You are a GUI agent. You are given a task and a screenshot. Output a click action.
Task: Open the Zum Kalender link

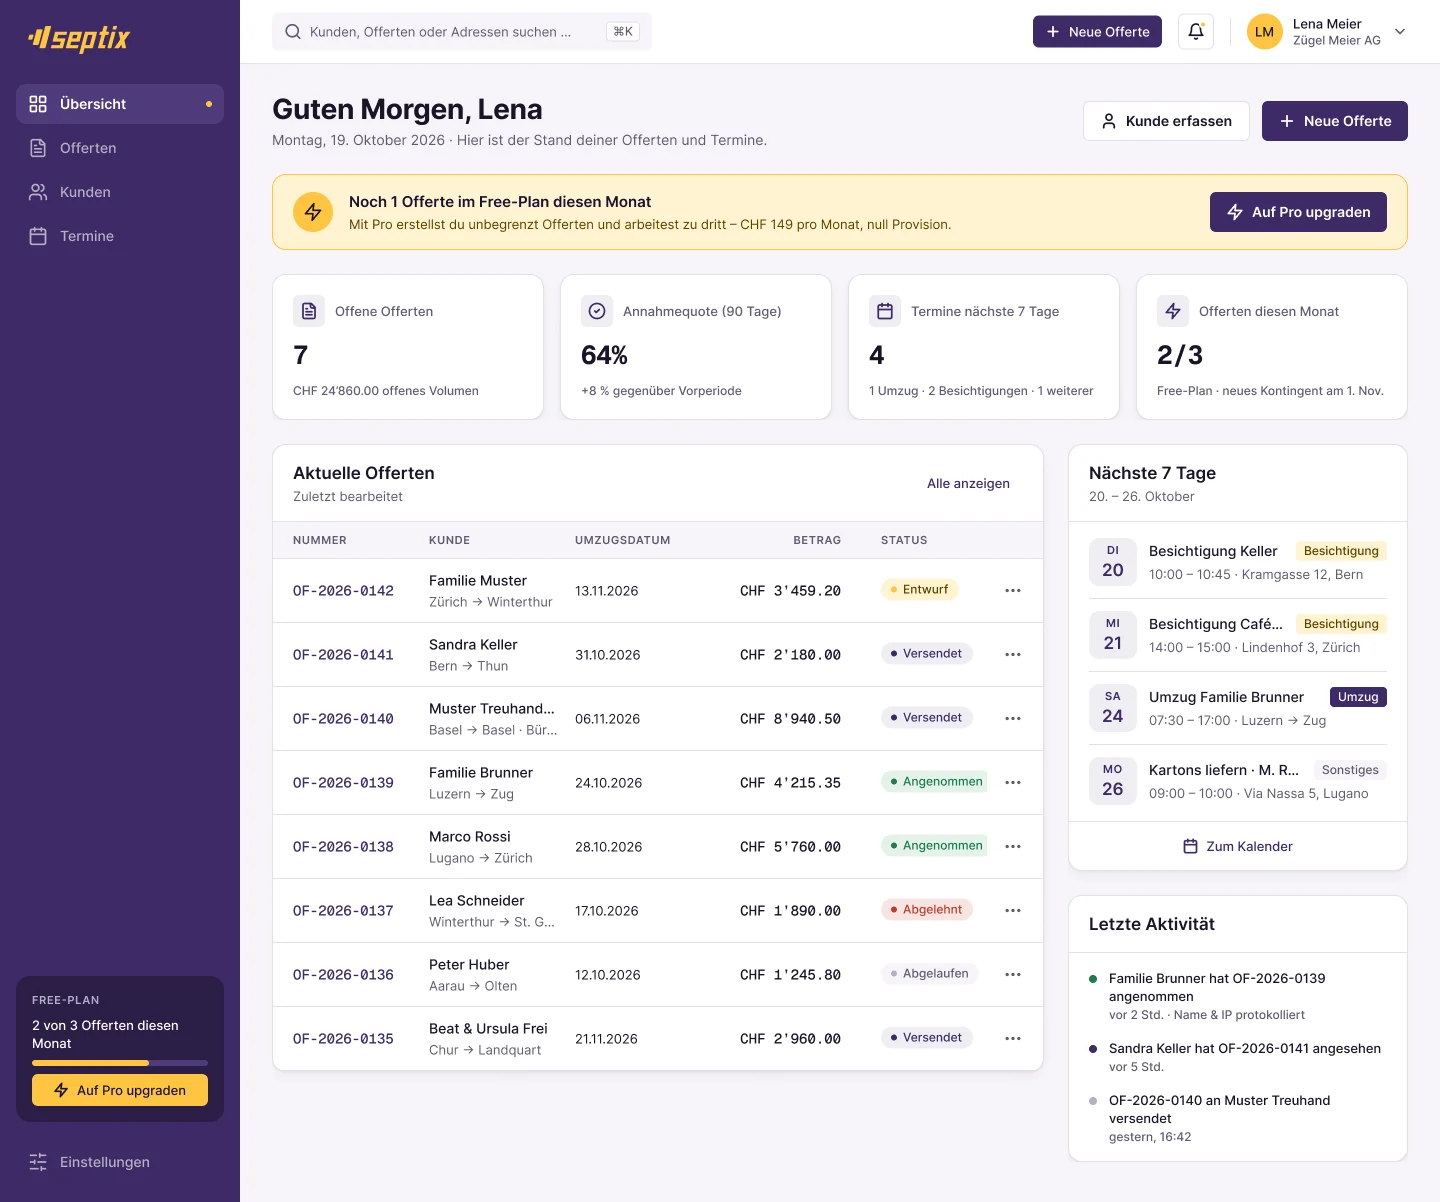point(1238,846)
